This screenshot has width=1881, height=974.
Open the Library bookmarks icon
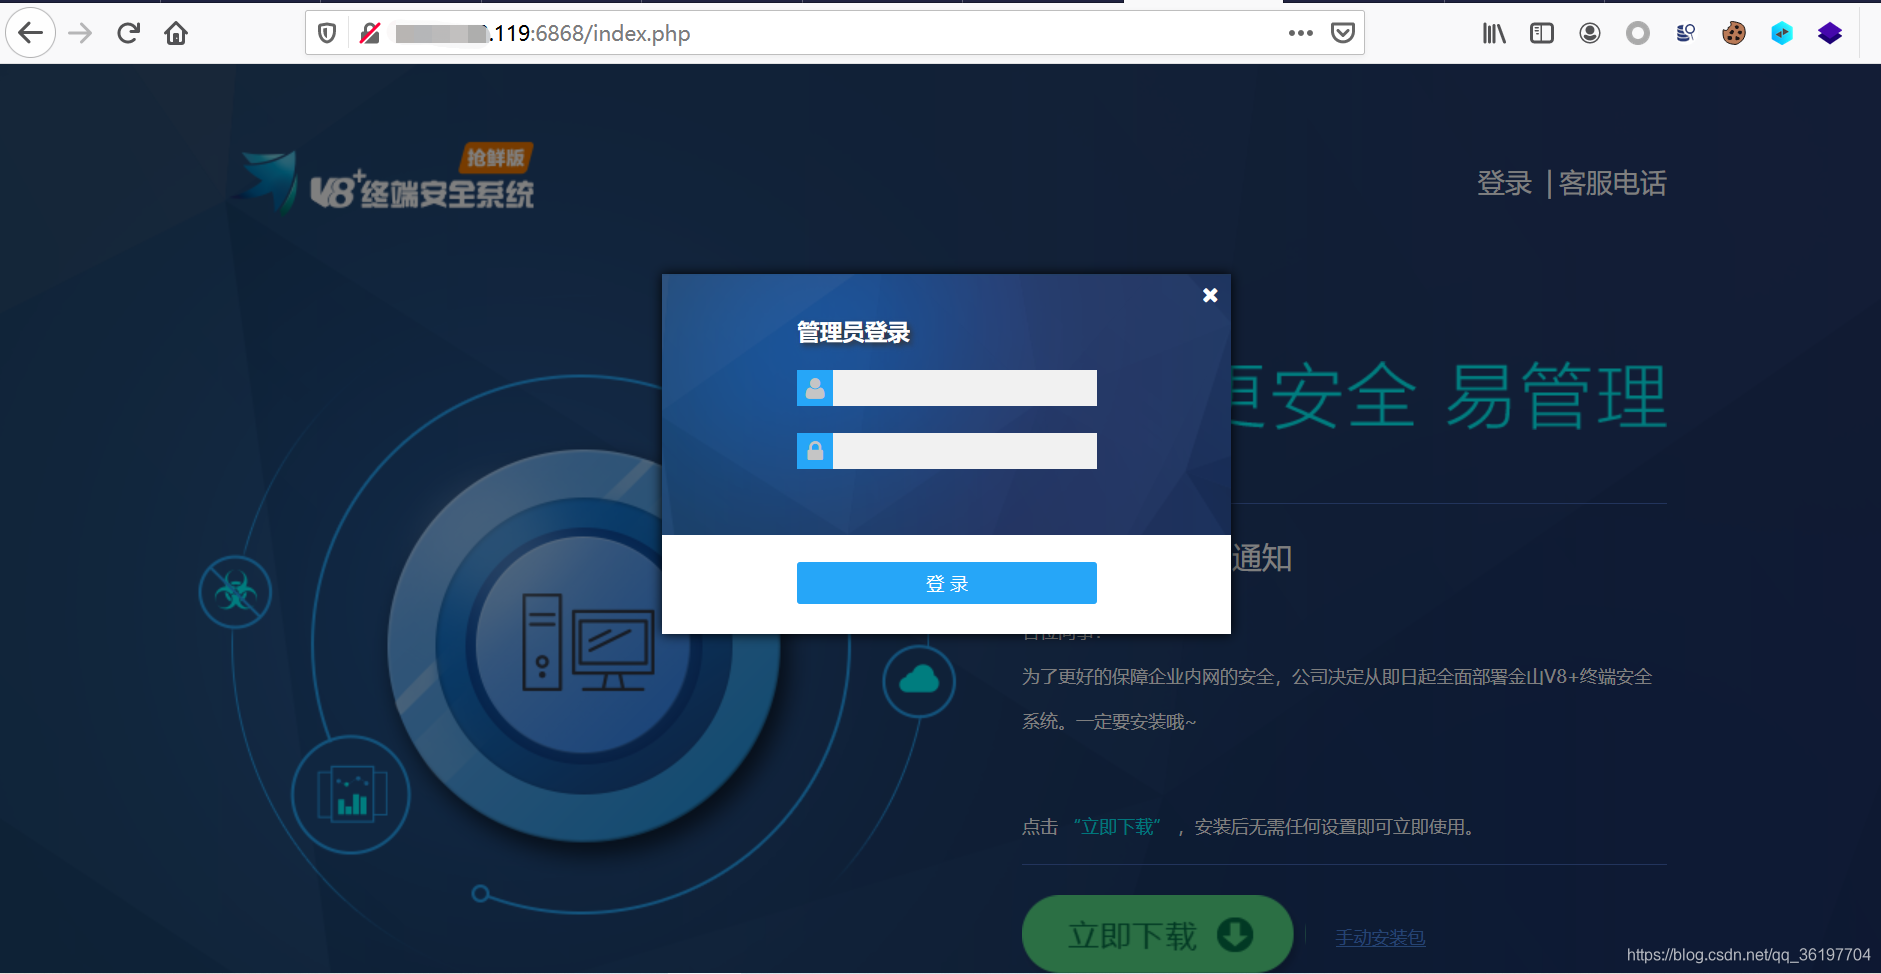tap(1494, 33)
